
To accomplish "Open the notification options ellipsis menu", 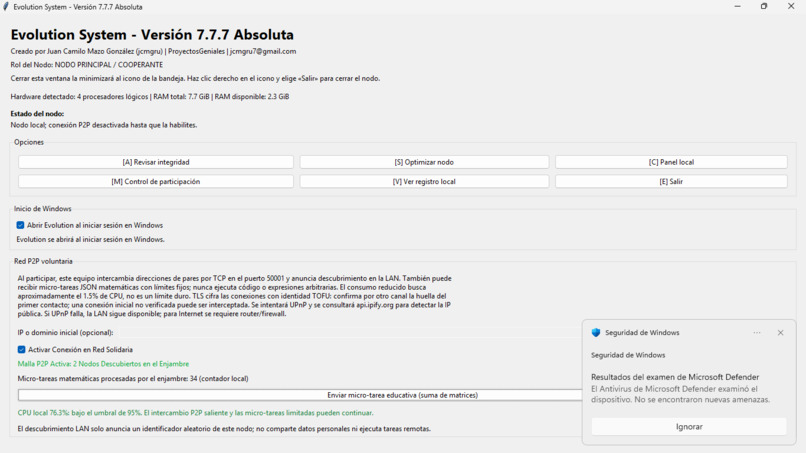I will click(x=757, y=333).
